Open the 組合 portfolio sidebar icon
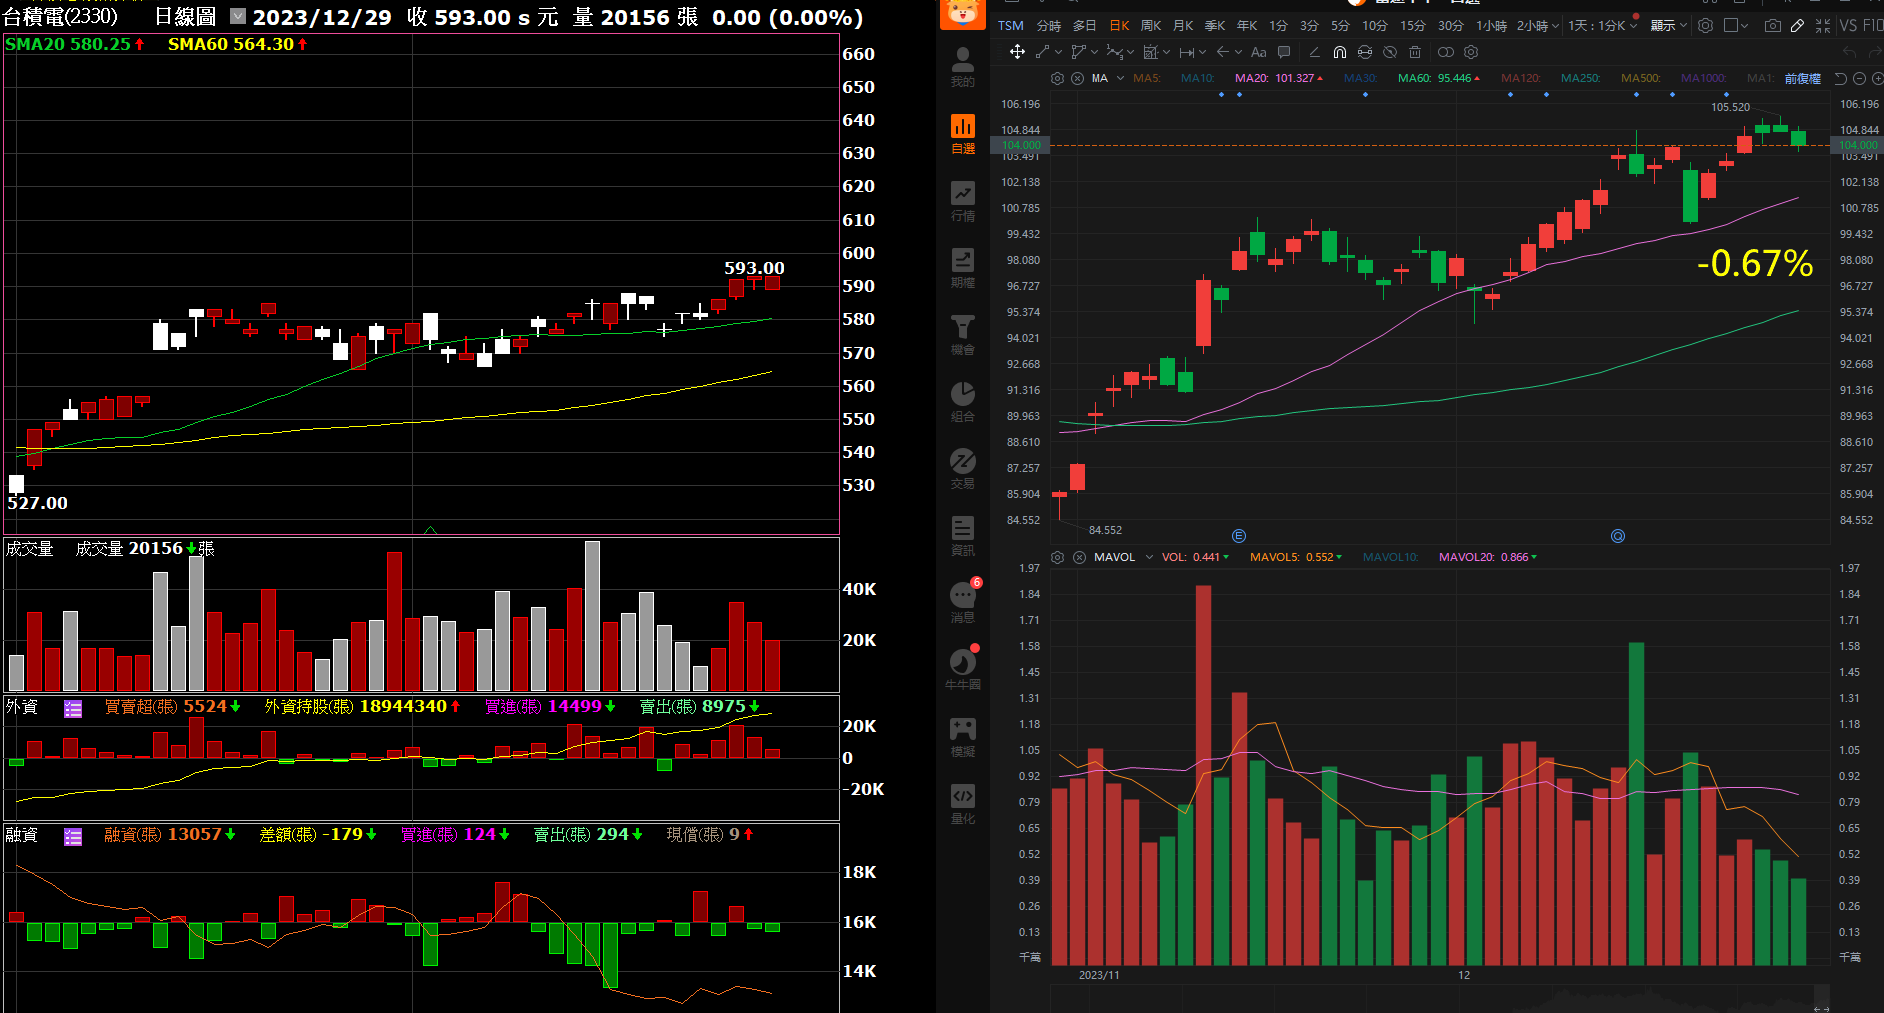The width and height of the screenshot is (1884, 1013). point(963,402)
